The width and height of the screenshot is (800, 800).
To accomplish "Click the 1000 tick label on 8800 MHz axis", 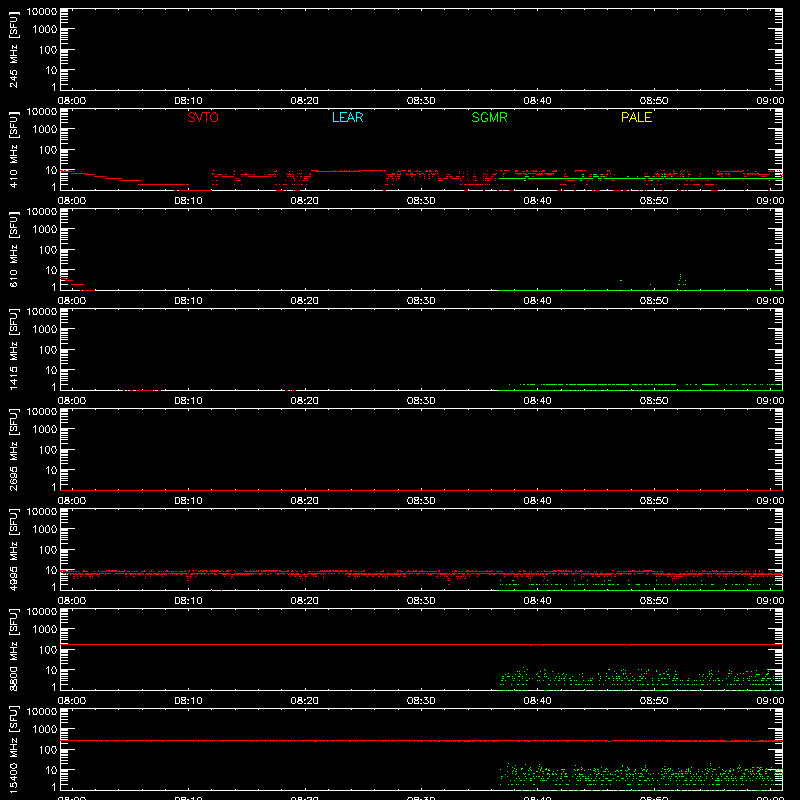I will (45, 630).
